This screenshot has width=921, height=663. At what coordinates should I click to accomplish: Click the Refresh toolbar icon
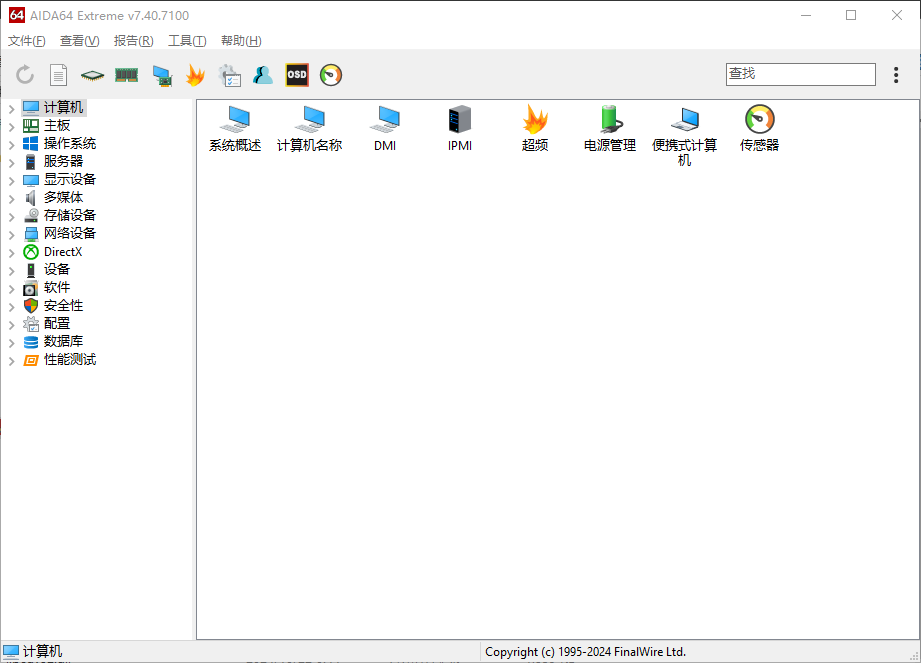[x=25, y=75]
